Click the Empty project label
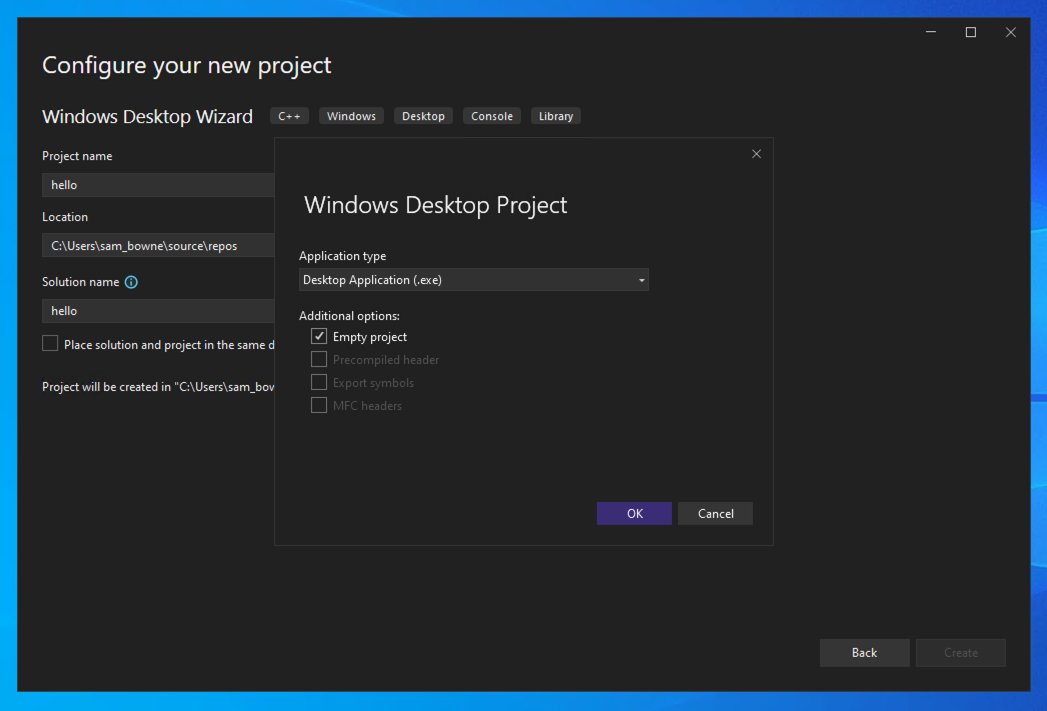 [x=370, y=337]
